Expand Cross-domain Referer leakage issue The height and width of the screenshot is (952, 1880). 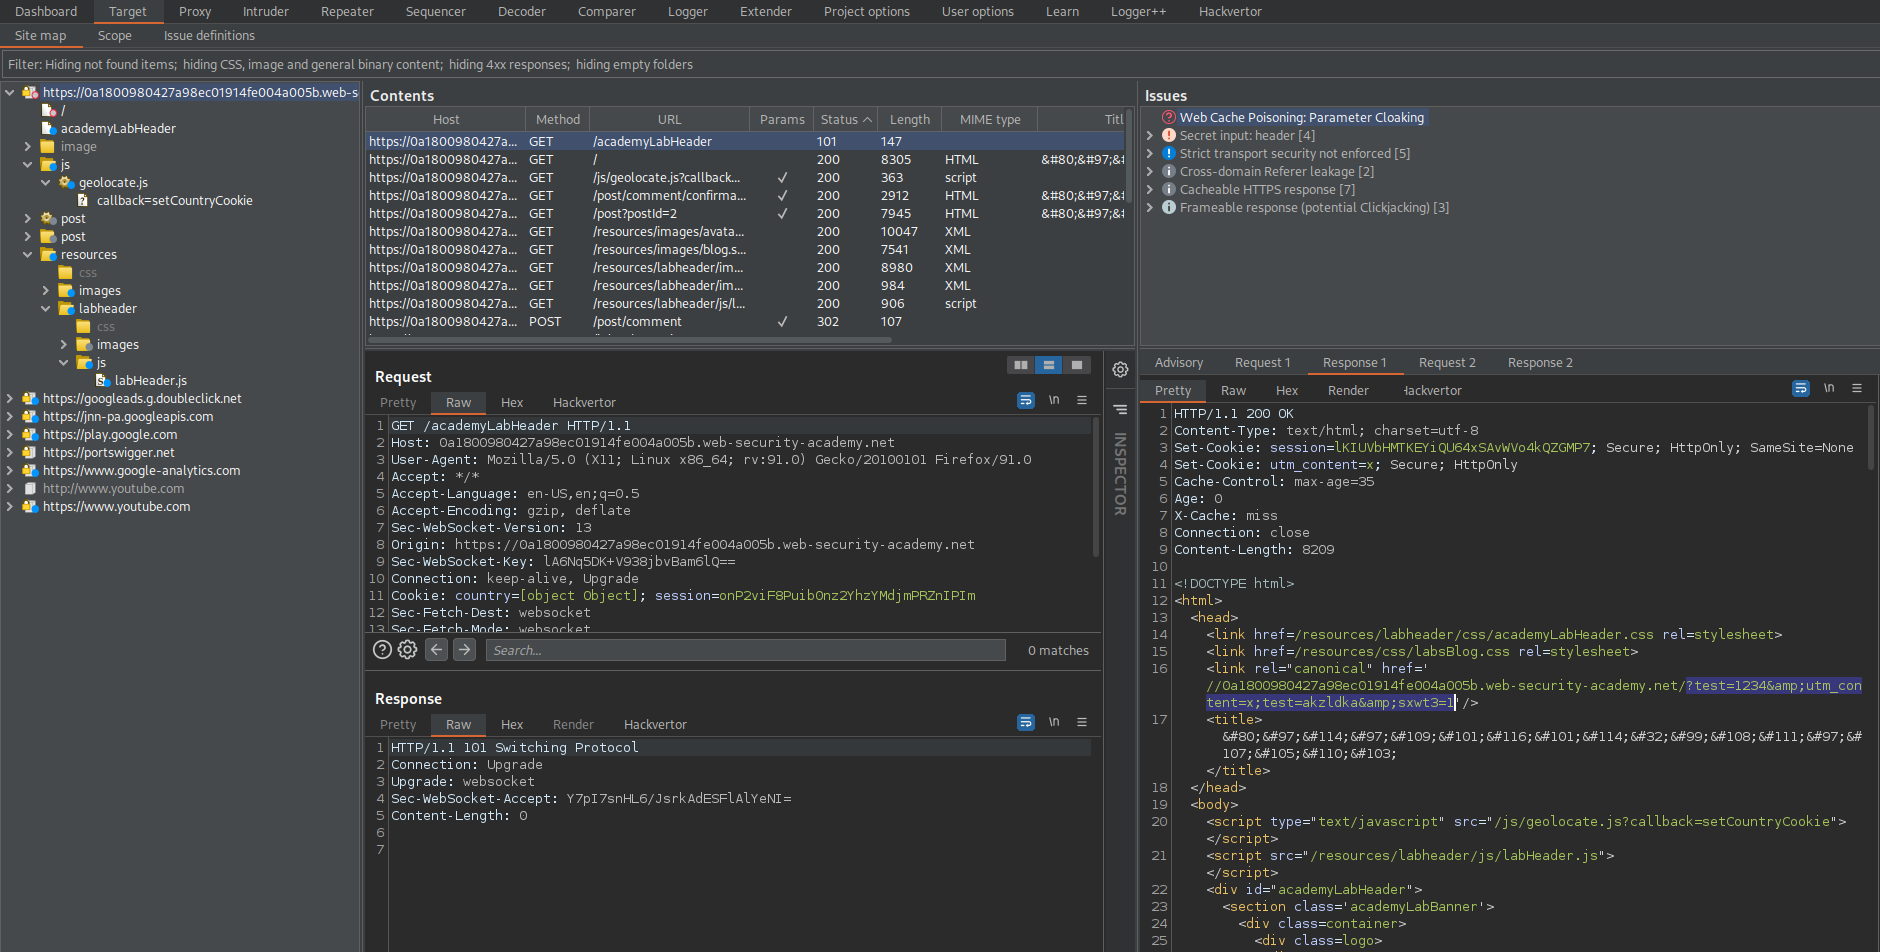(x=1151, y=172)
